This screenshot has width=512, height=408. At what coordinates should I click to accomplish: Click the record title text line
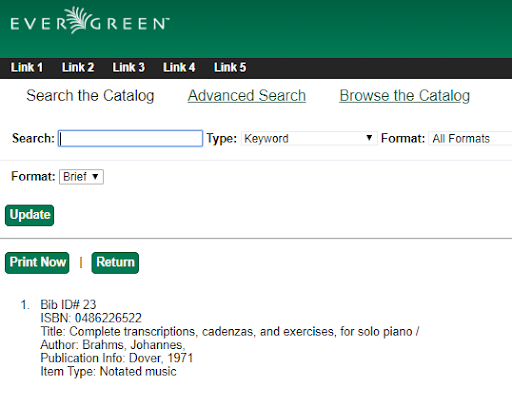coord(230,332)
